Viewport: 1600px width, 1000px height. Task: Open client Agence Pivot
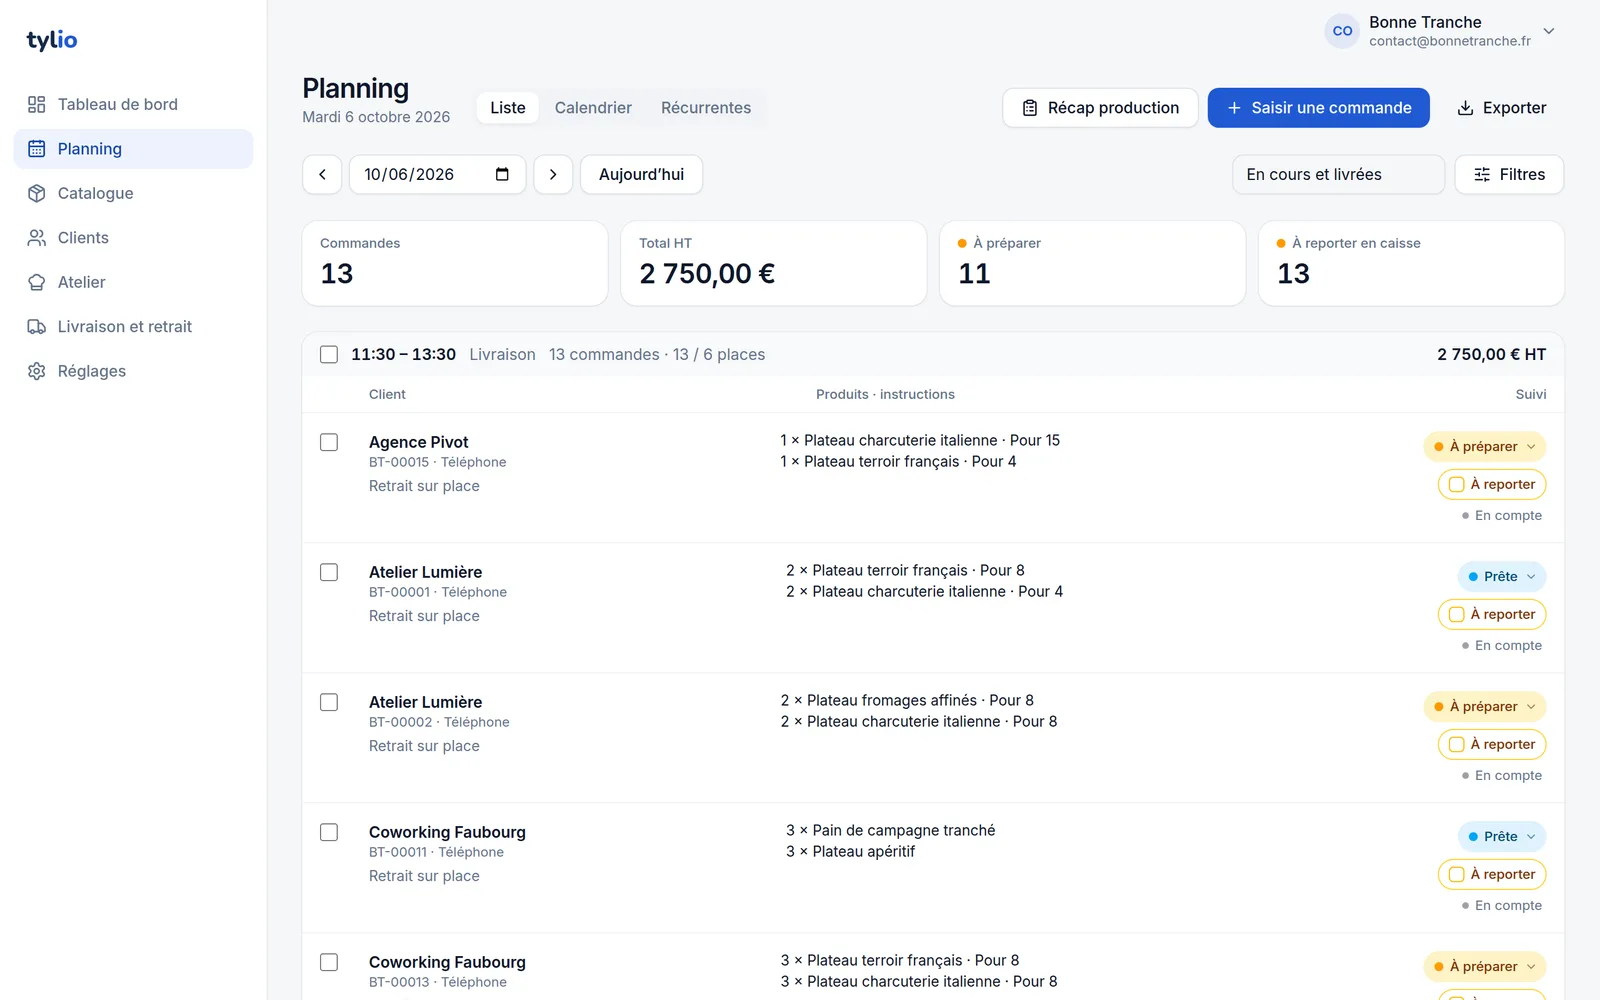coord(419,442)
